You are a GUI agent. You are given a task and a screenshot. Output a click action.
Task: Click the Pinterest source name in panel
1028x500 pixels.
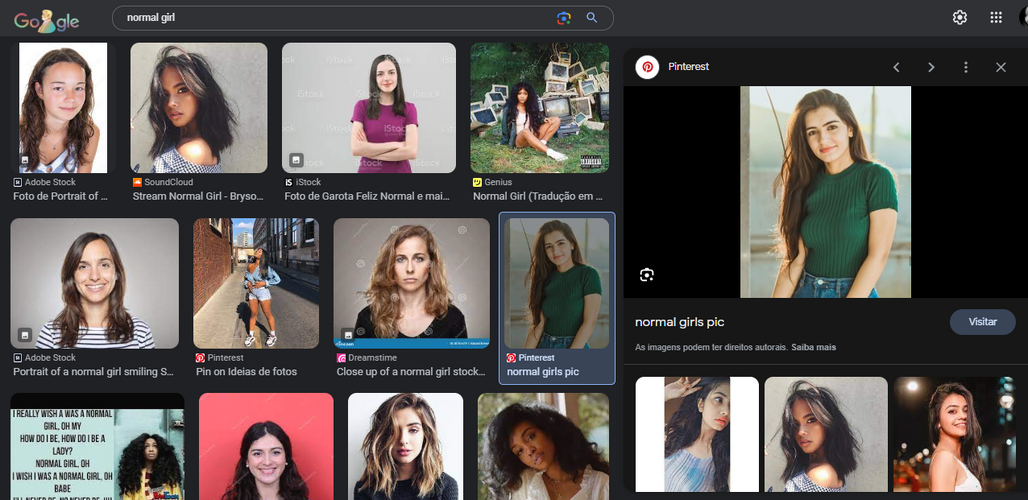click(688, 67)
